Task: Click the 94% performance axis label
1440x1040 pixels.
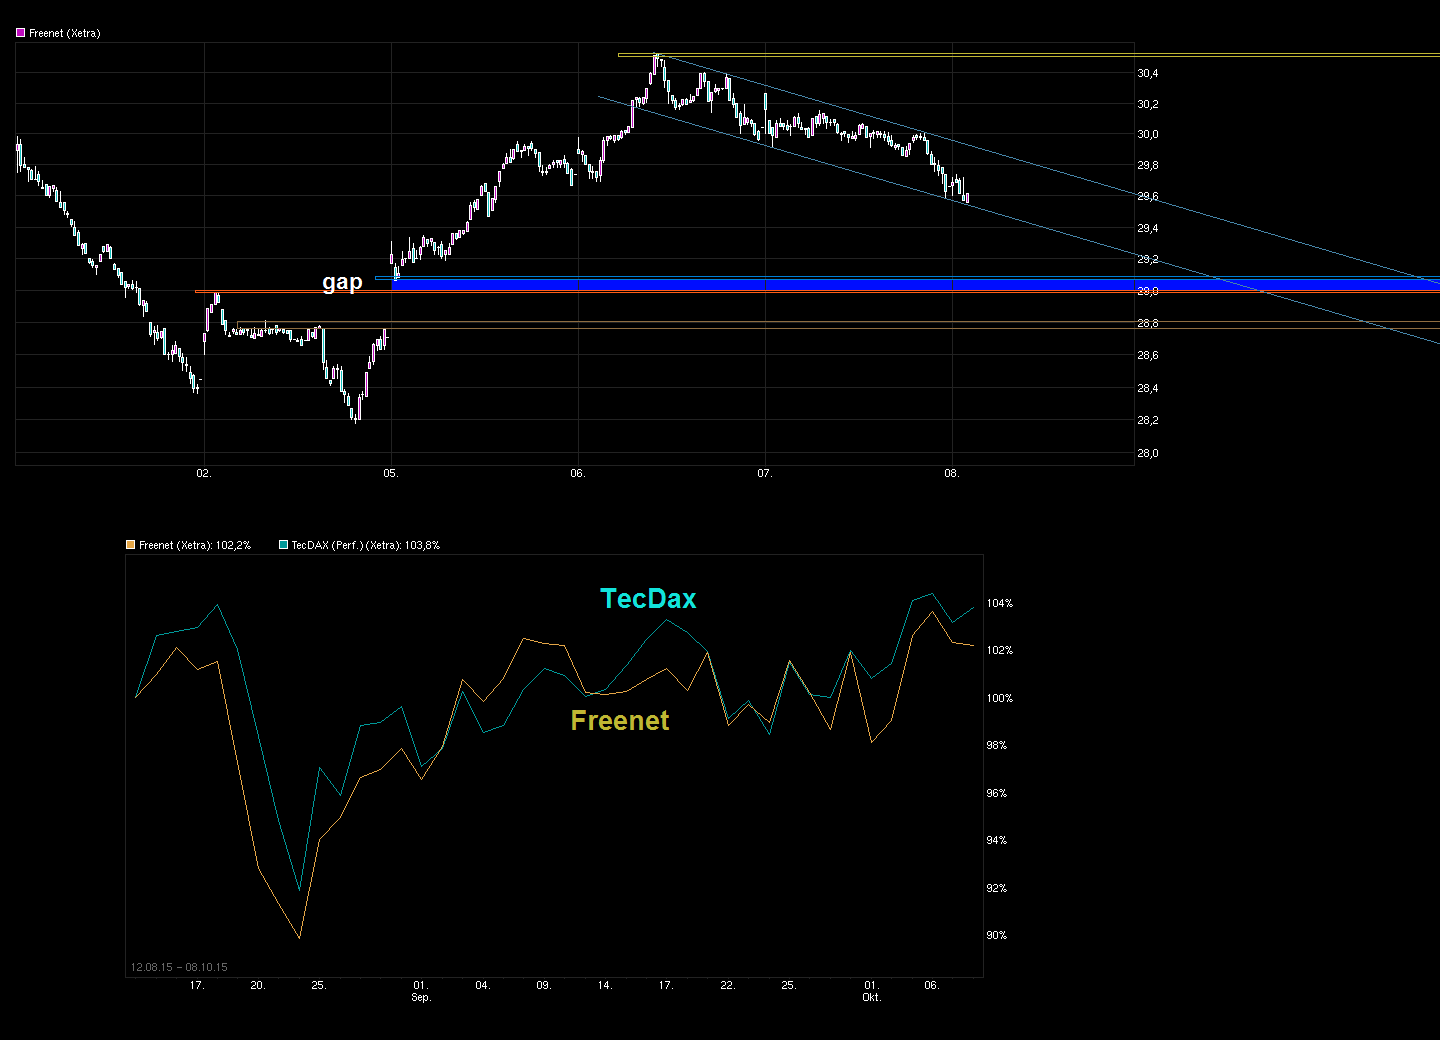Action: point(997,840)
